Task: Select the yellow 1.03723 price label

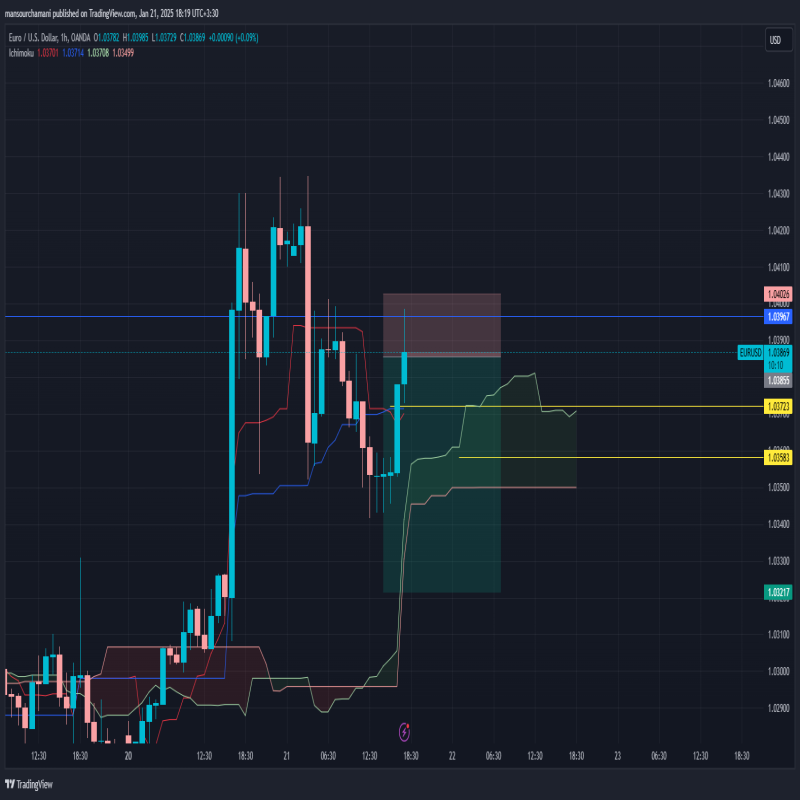Action: pos(778,407)
